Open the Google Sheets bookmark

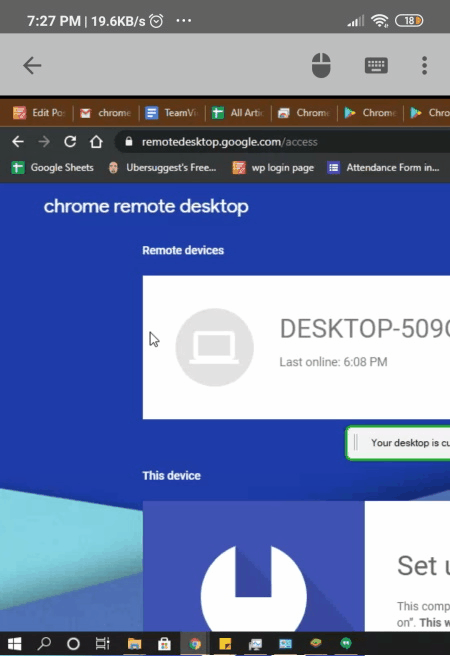(52, 168)
